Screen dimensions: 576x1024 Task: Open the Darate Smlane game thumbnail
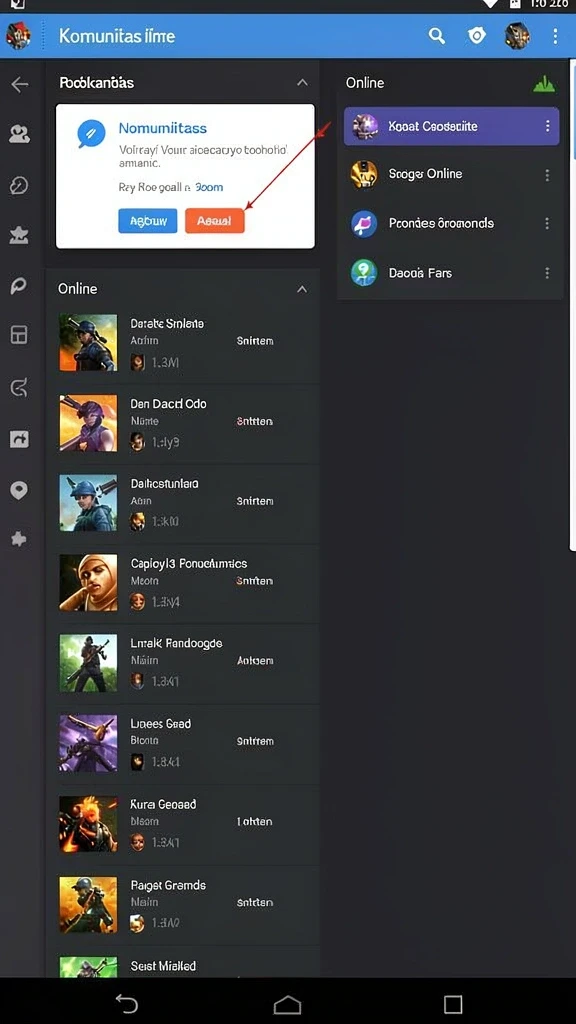(88, 342)
